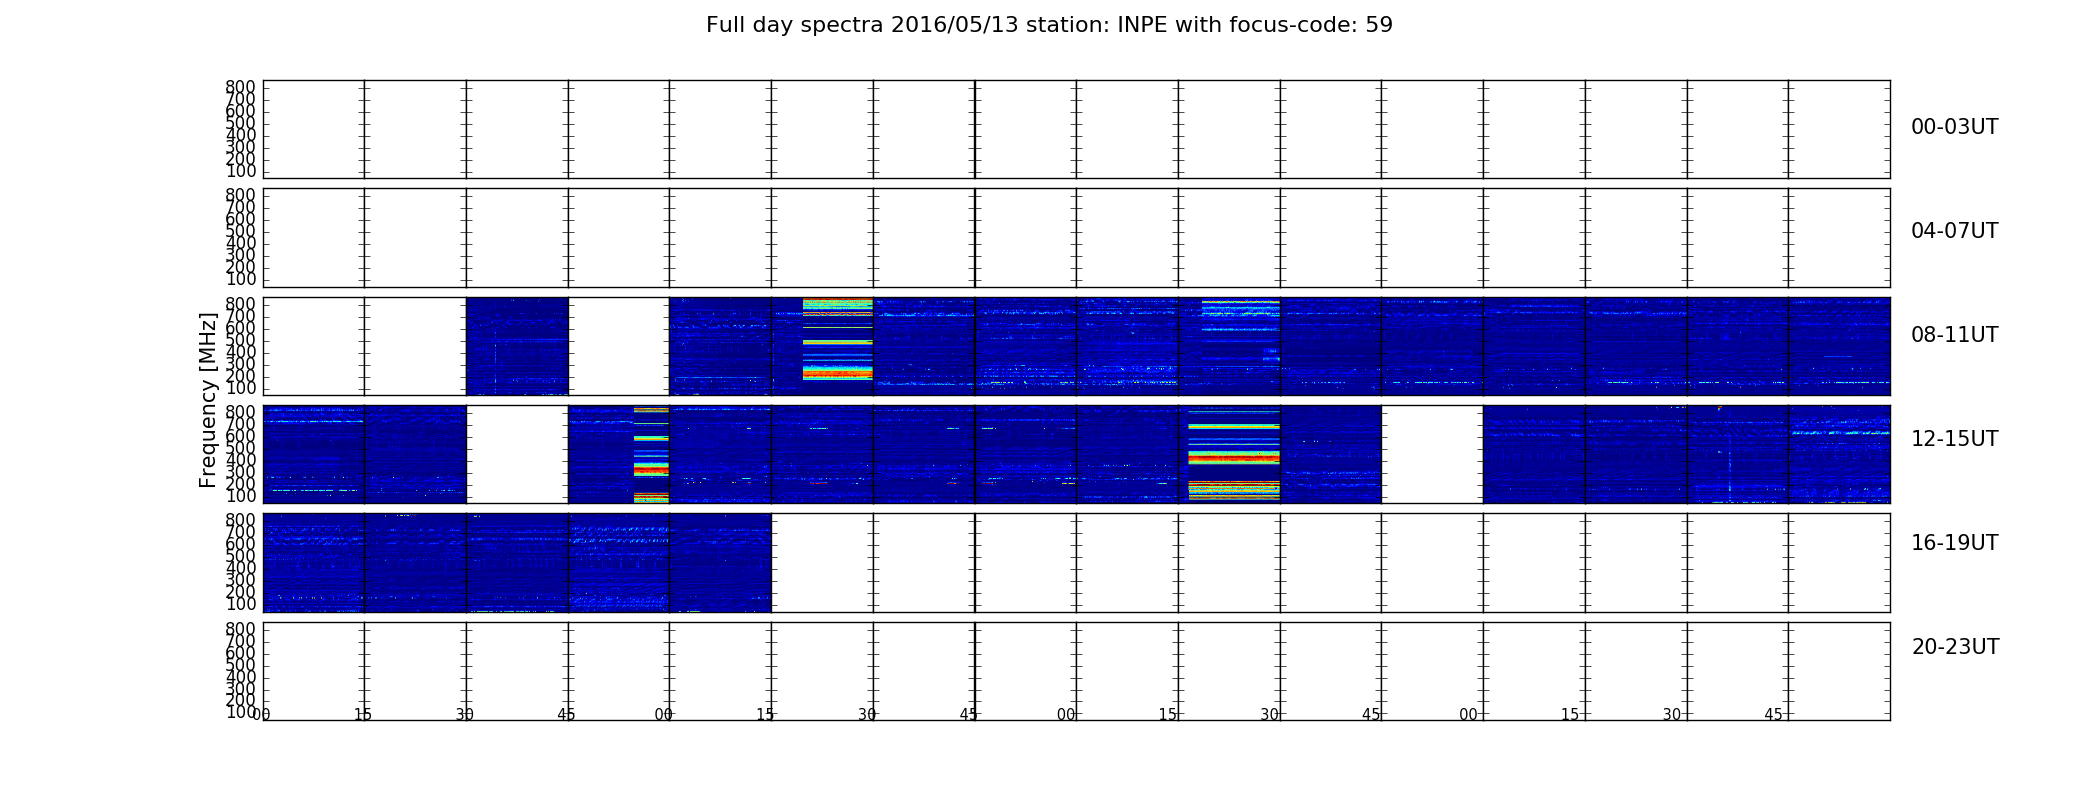Select the '16-19UT' row label
The image size is (2100, 800).
[1954, 543]
